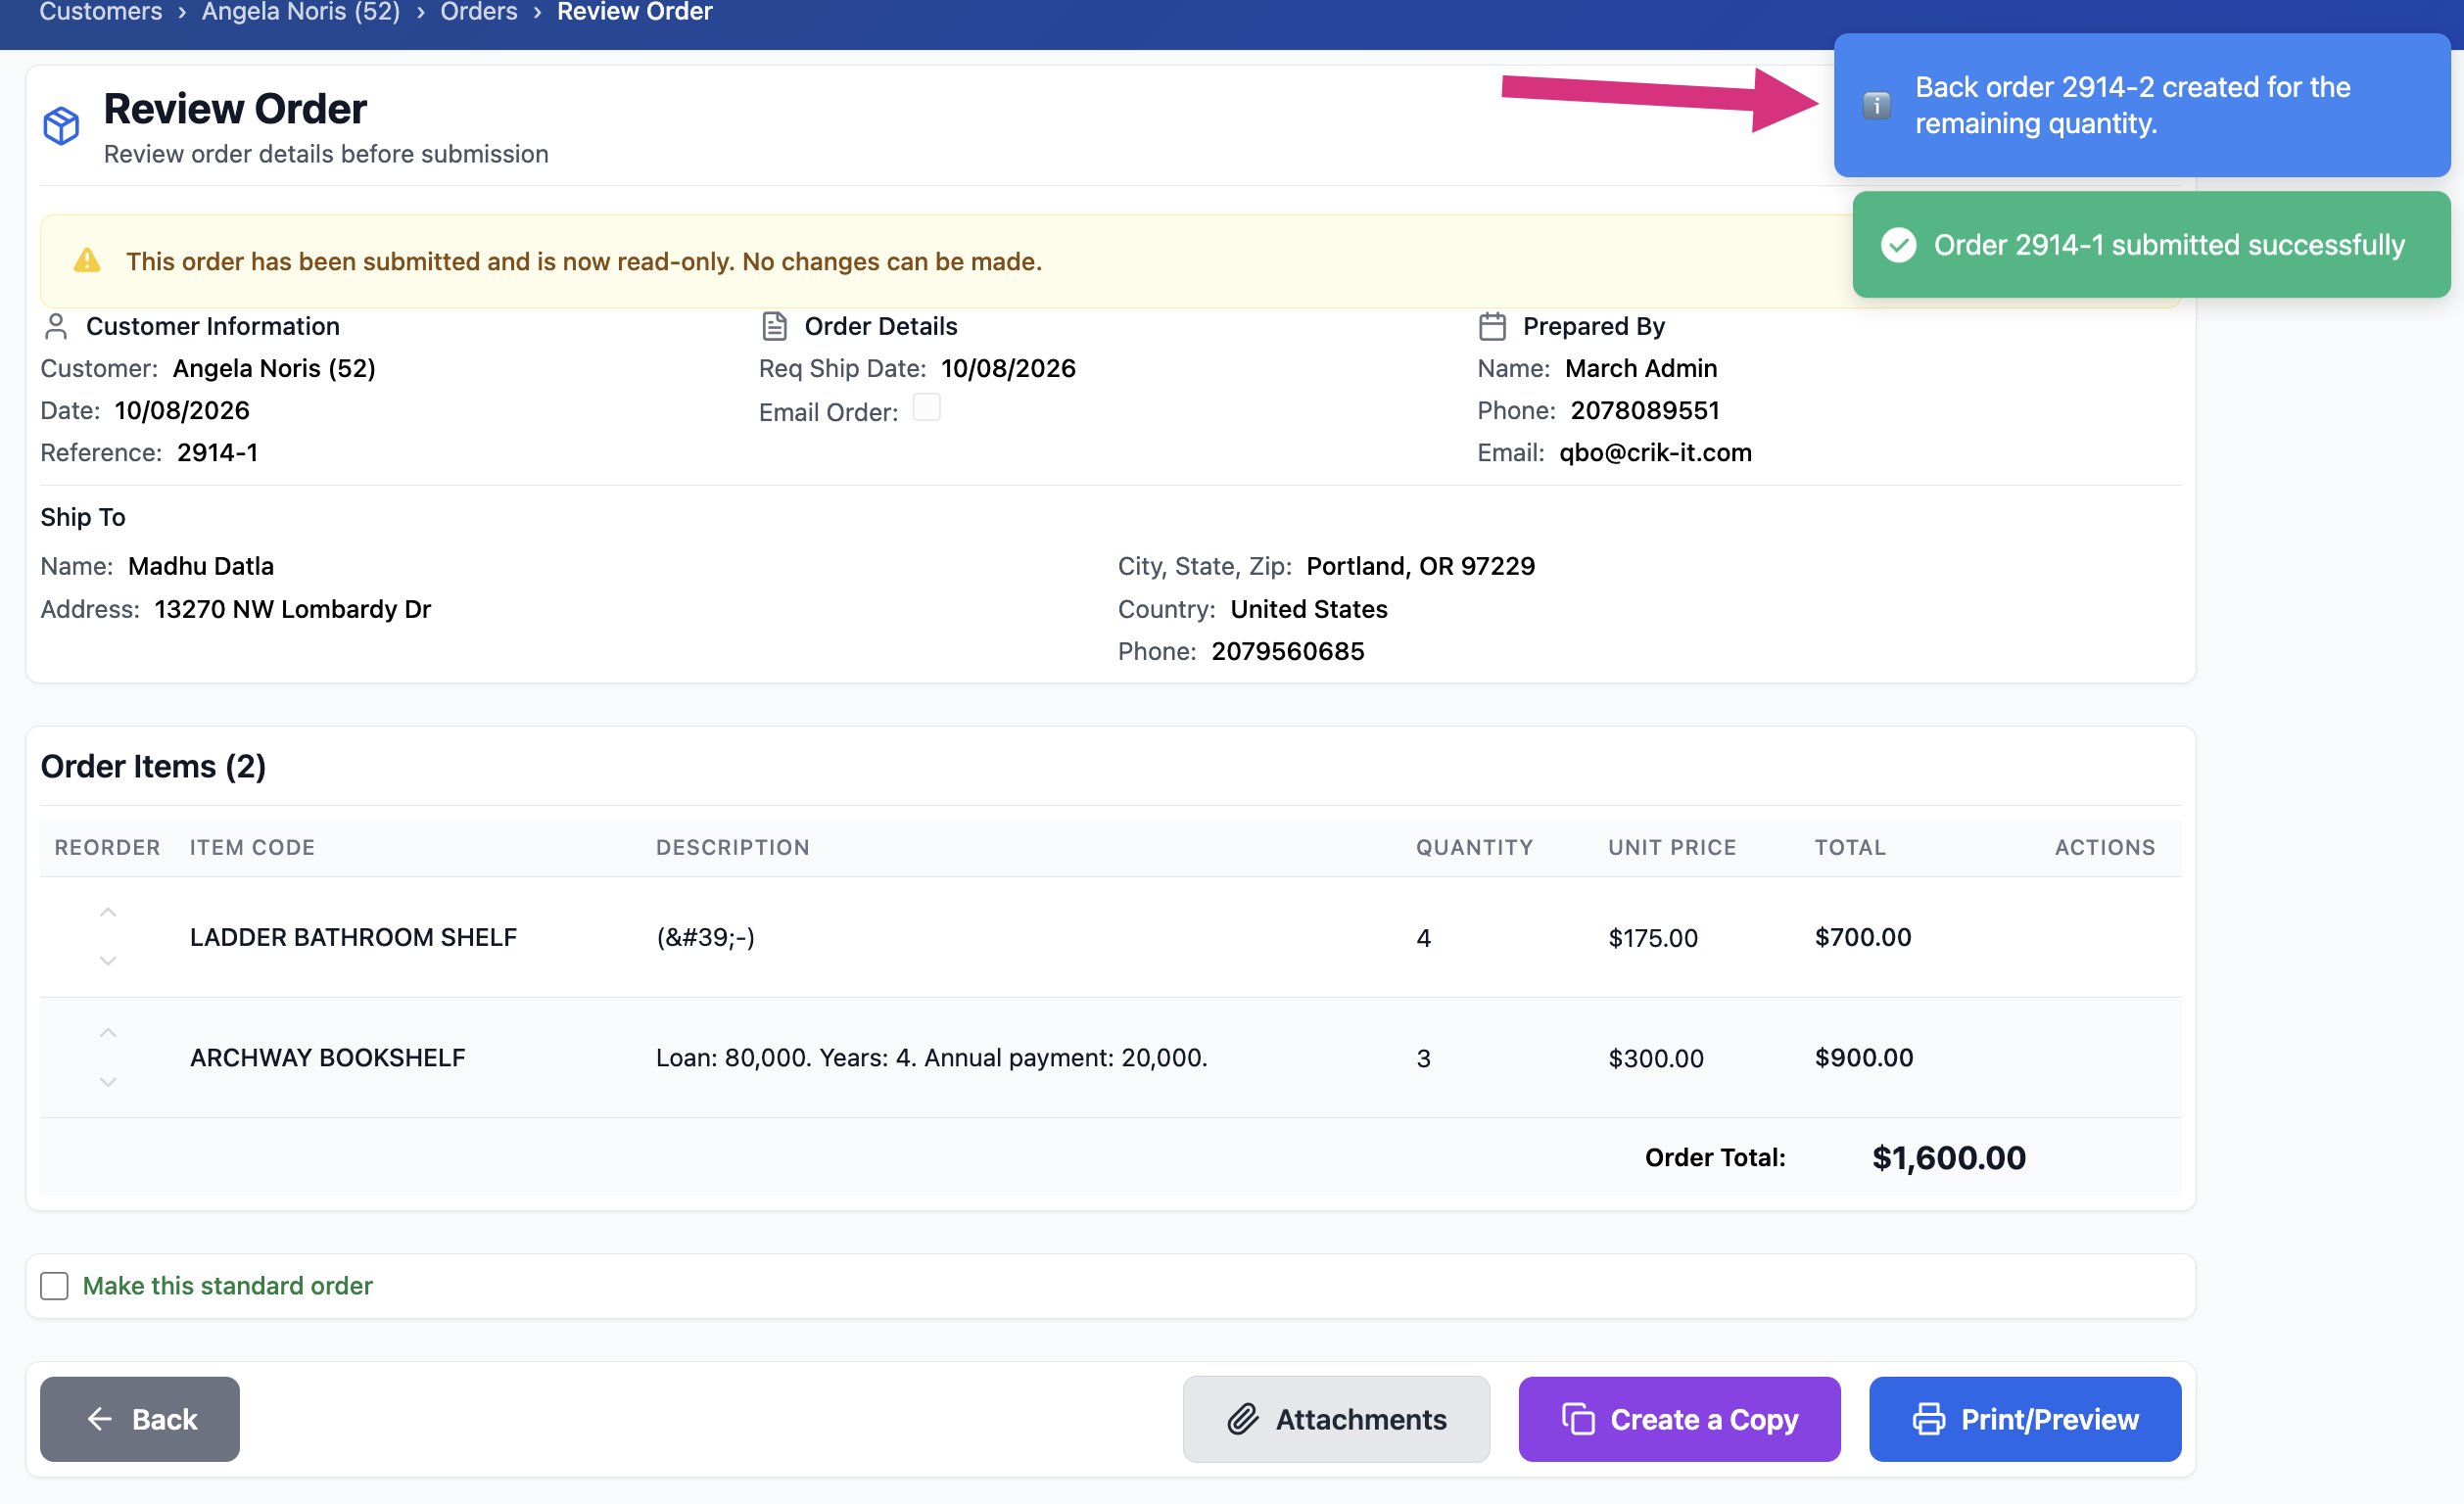The image size is (2464, 1504).
Task: Move ARCHWAY BOOKSHELF row down
Action: (108, 1082)
